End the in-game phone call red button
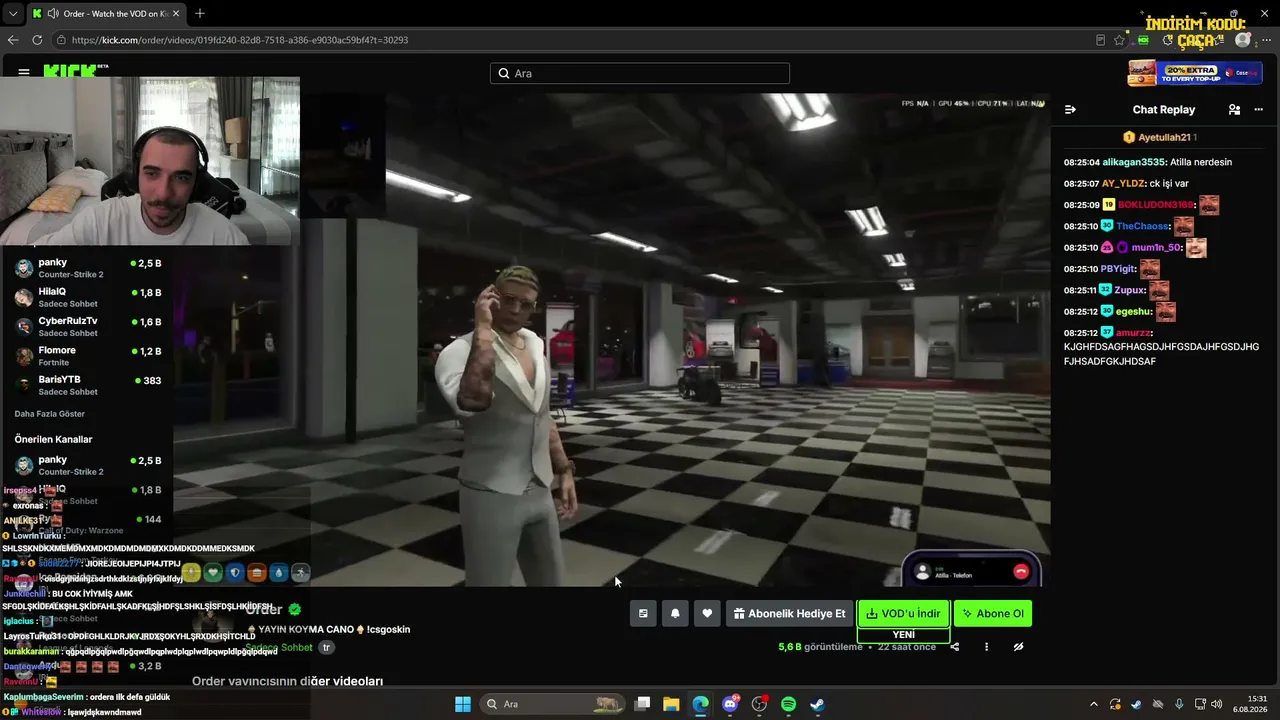Viewport: 1280px width, 720px height. coord(1021,571)
